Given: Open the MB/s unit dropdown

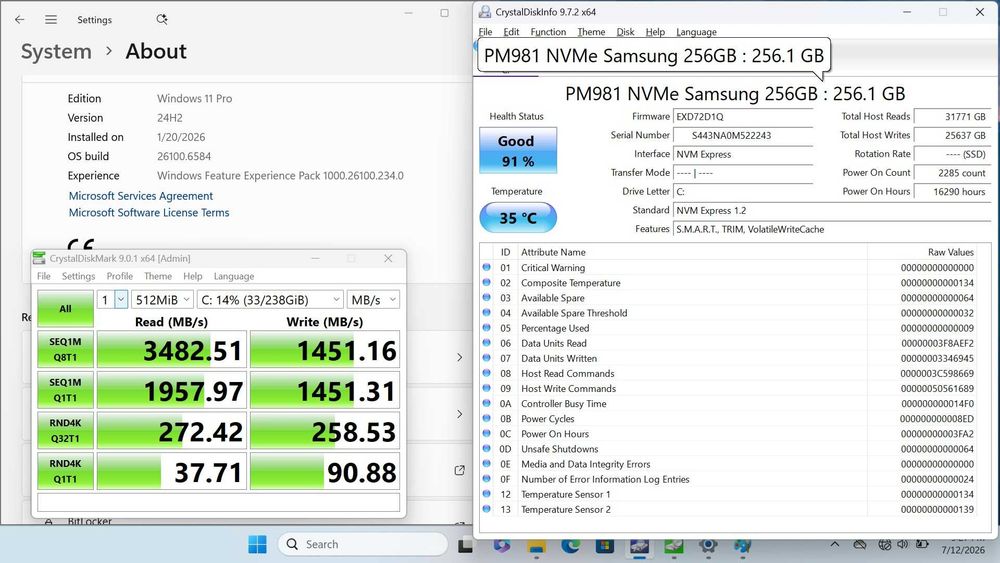Looking at the screenshot, I should coord(373,300).
